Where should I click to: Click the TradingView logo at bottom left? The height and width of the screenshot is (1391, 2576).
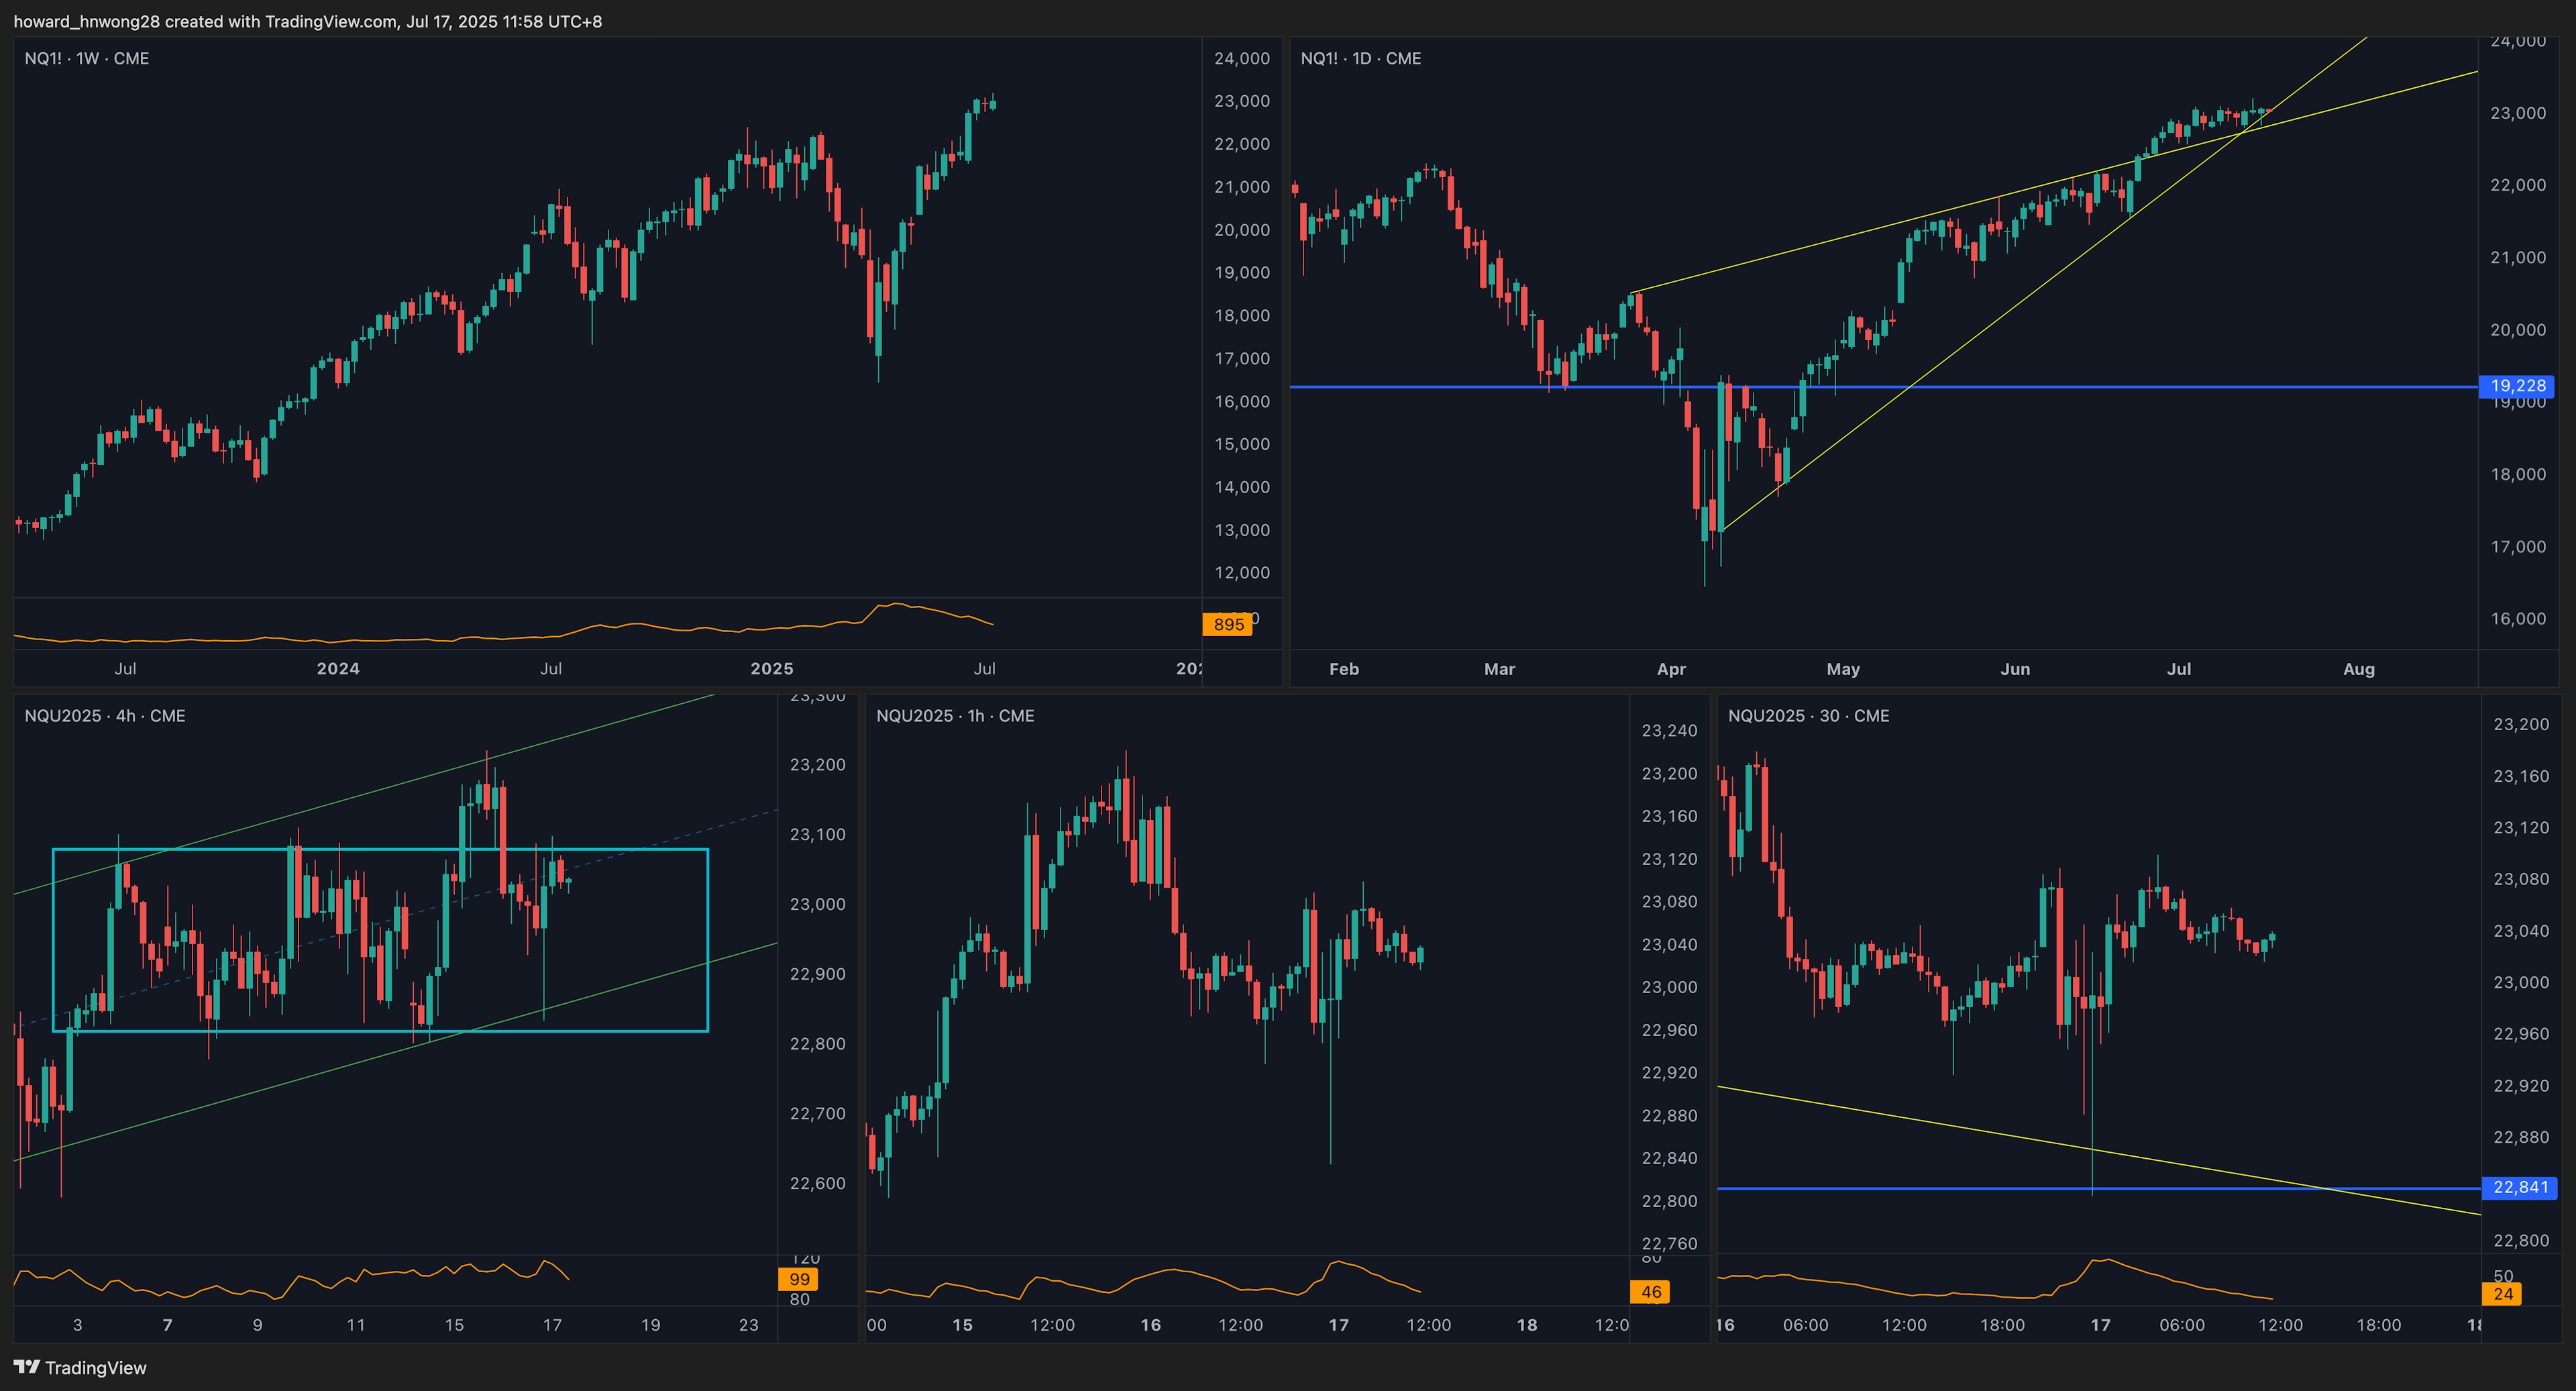[x=80, y=1367]
